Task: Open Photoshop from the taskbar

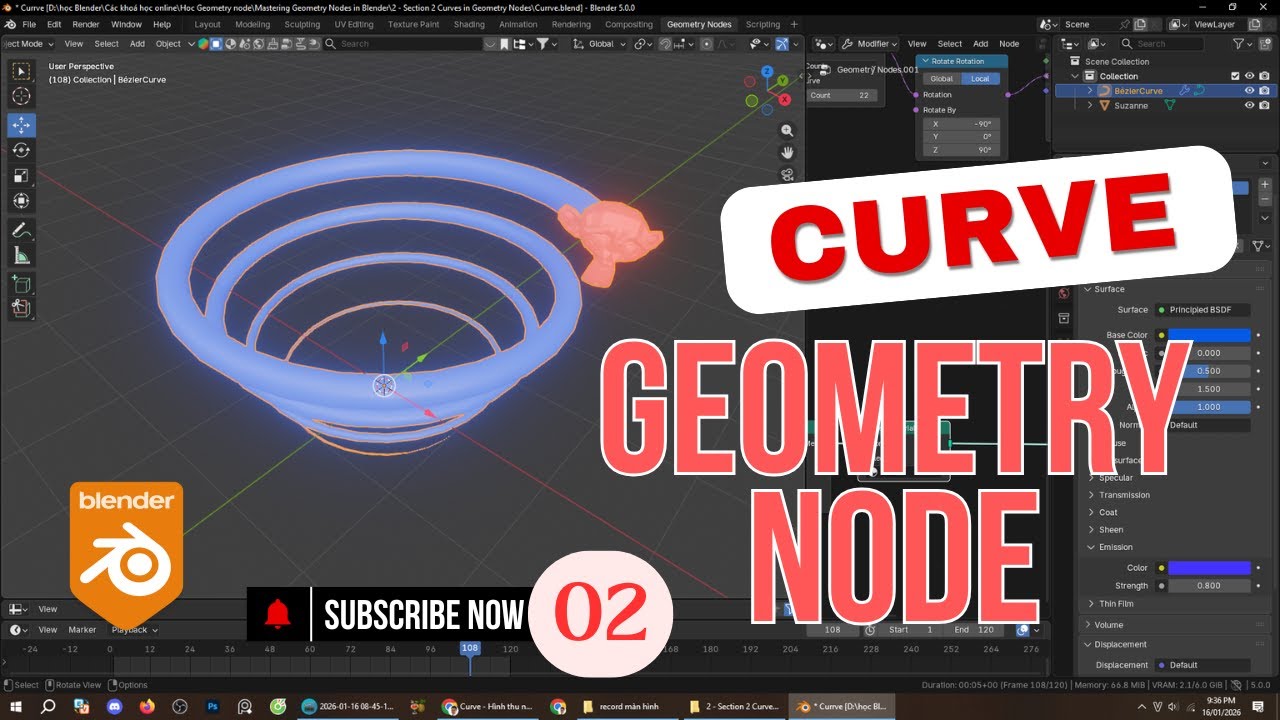Action: 213,706
